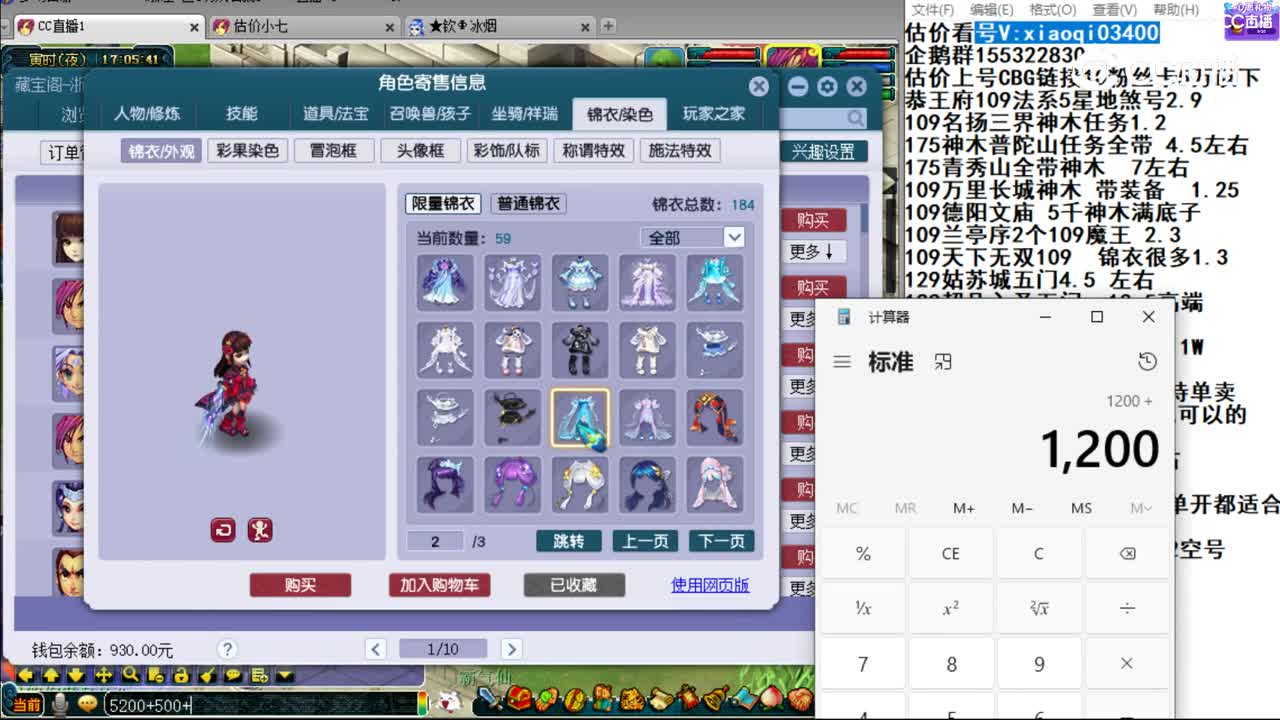Viewport: 1280px width, 720px height.
Task: Open the 编辑(E) menu in Notepad
Action: point(994,9)
